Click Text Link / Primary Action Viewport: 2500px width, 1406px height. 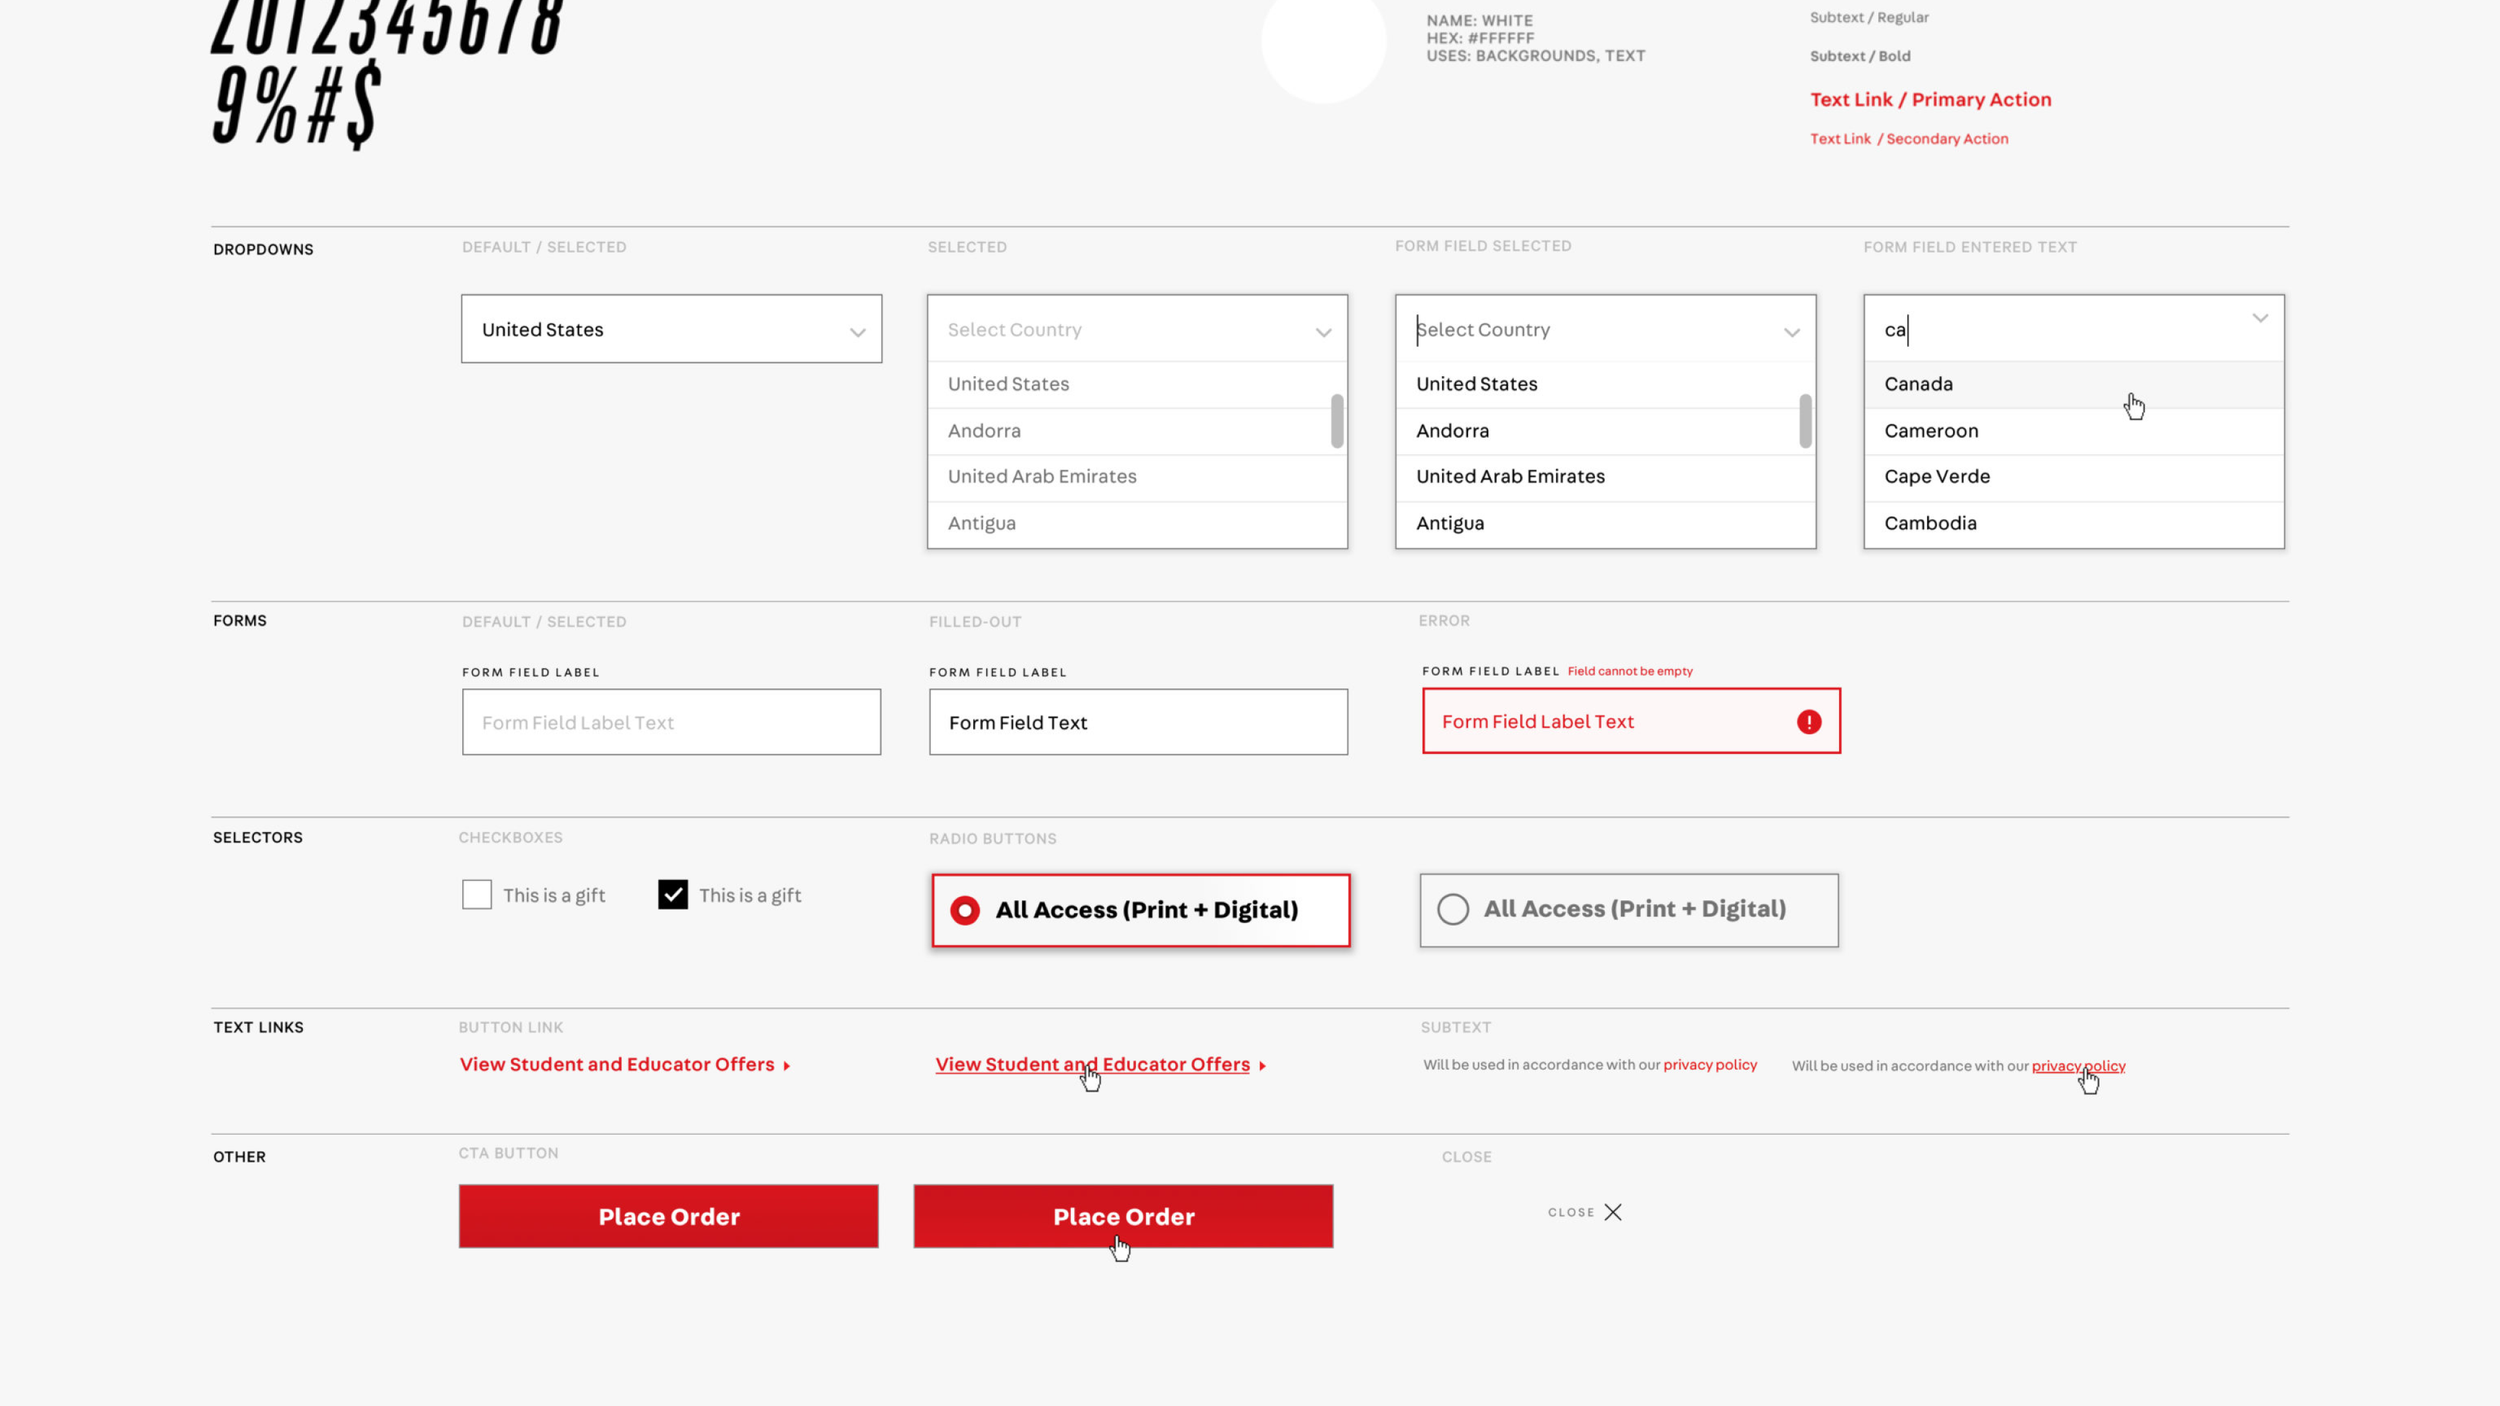coord(1930,100)
